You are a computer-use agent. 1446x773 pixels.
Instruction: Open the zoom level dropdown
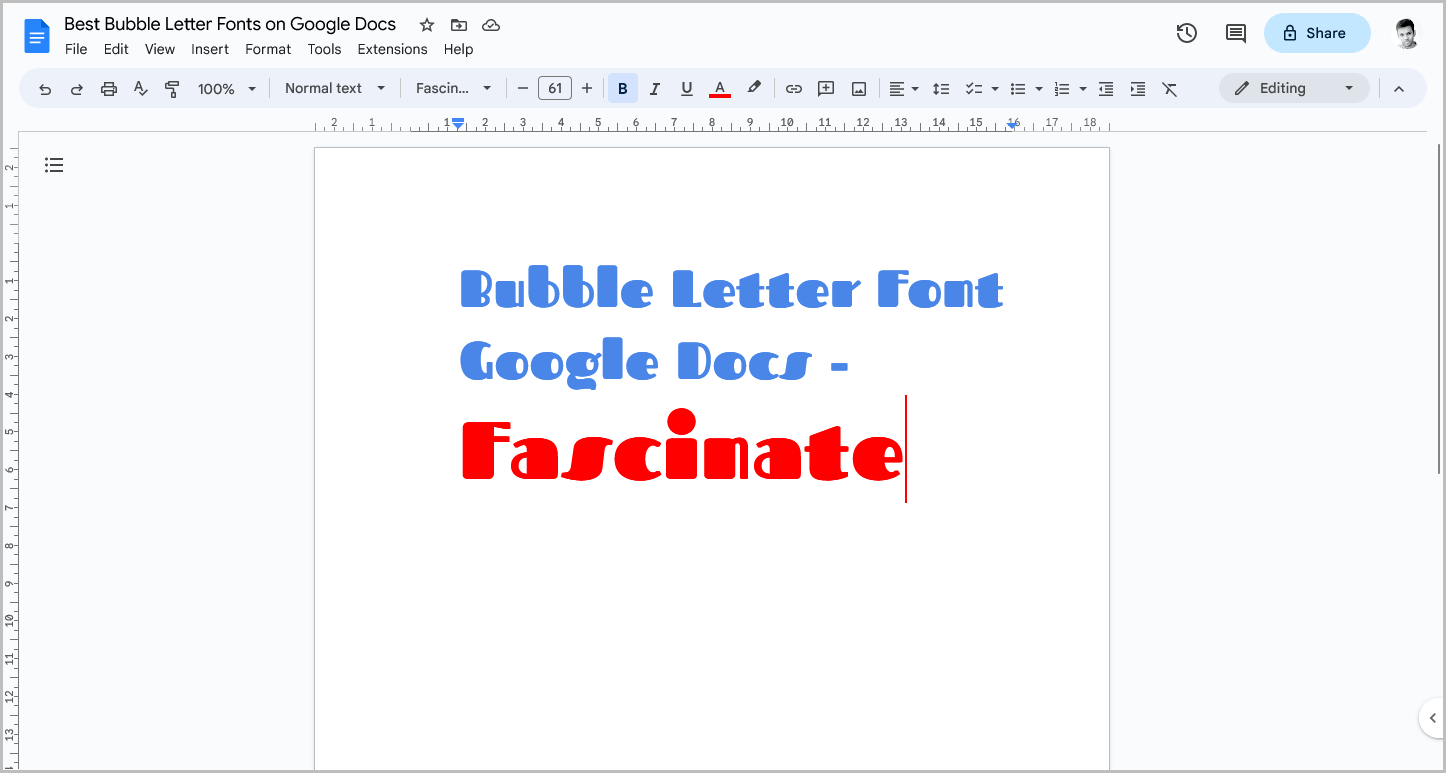(x=226, y=88)
